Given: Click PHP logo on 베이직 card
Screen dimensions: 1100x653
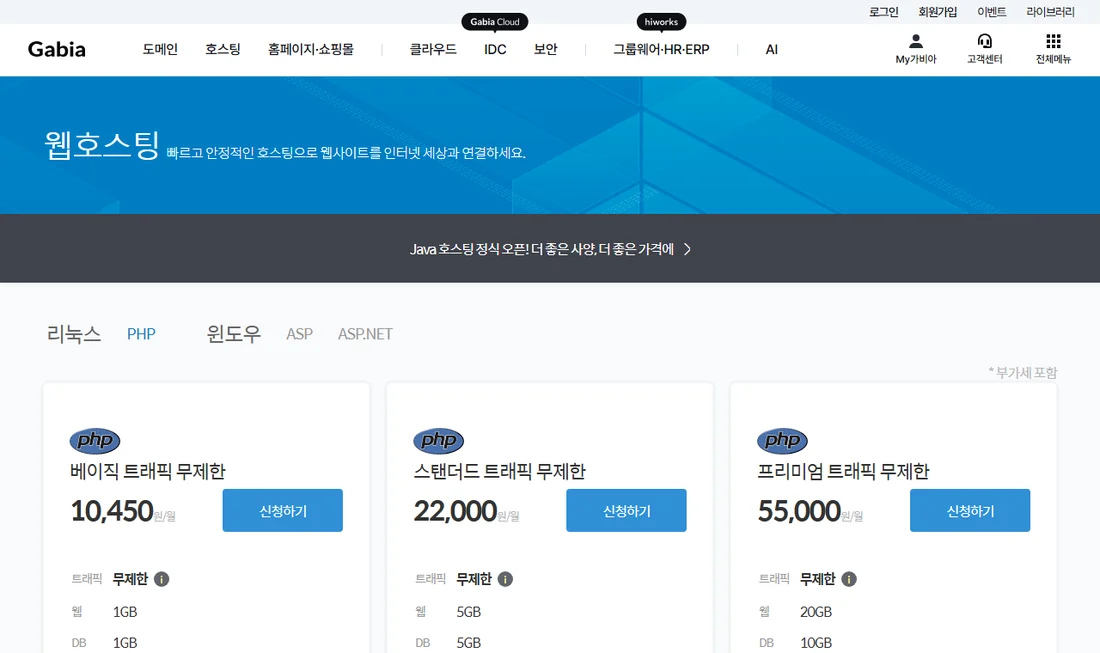Looking at the screenshot, I should [95, 440].
